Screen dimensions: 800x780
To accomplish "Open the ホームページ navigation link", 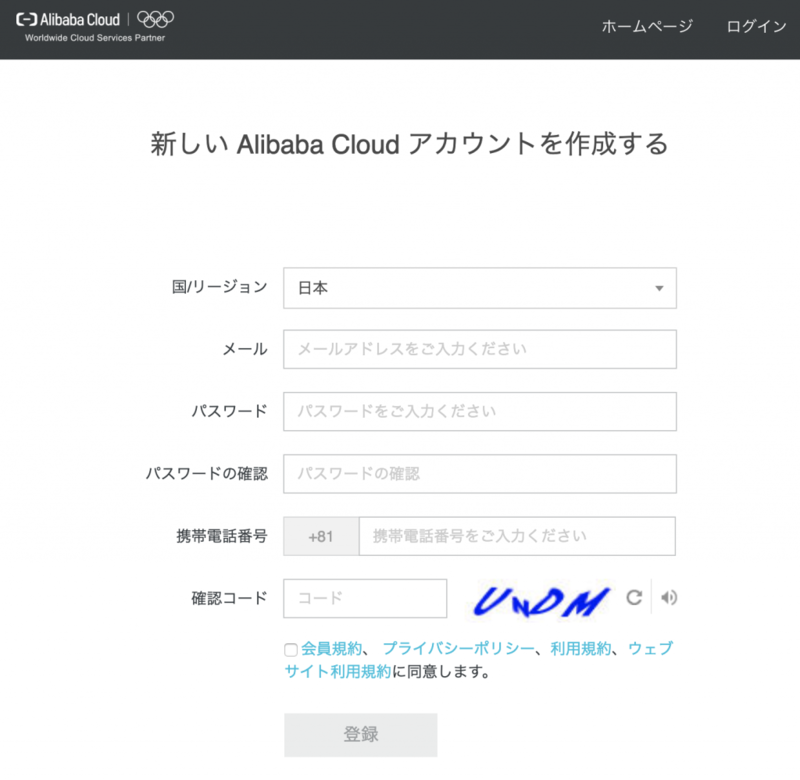I will [x=647, y=26].
